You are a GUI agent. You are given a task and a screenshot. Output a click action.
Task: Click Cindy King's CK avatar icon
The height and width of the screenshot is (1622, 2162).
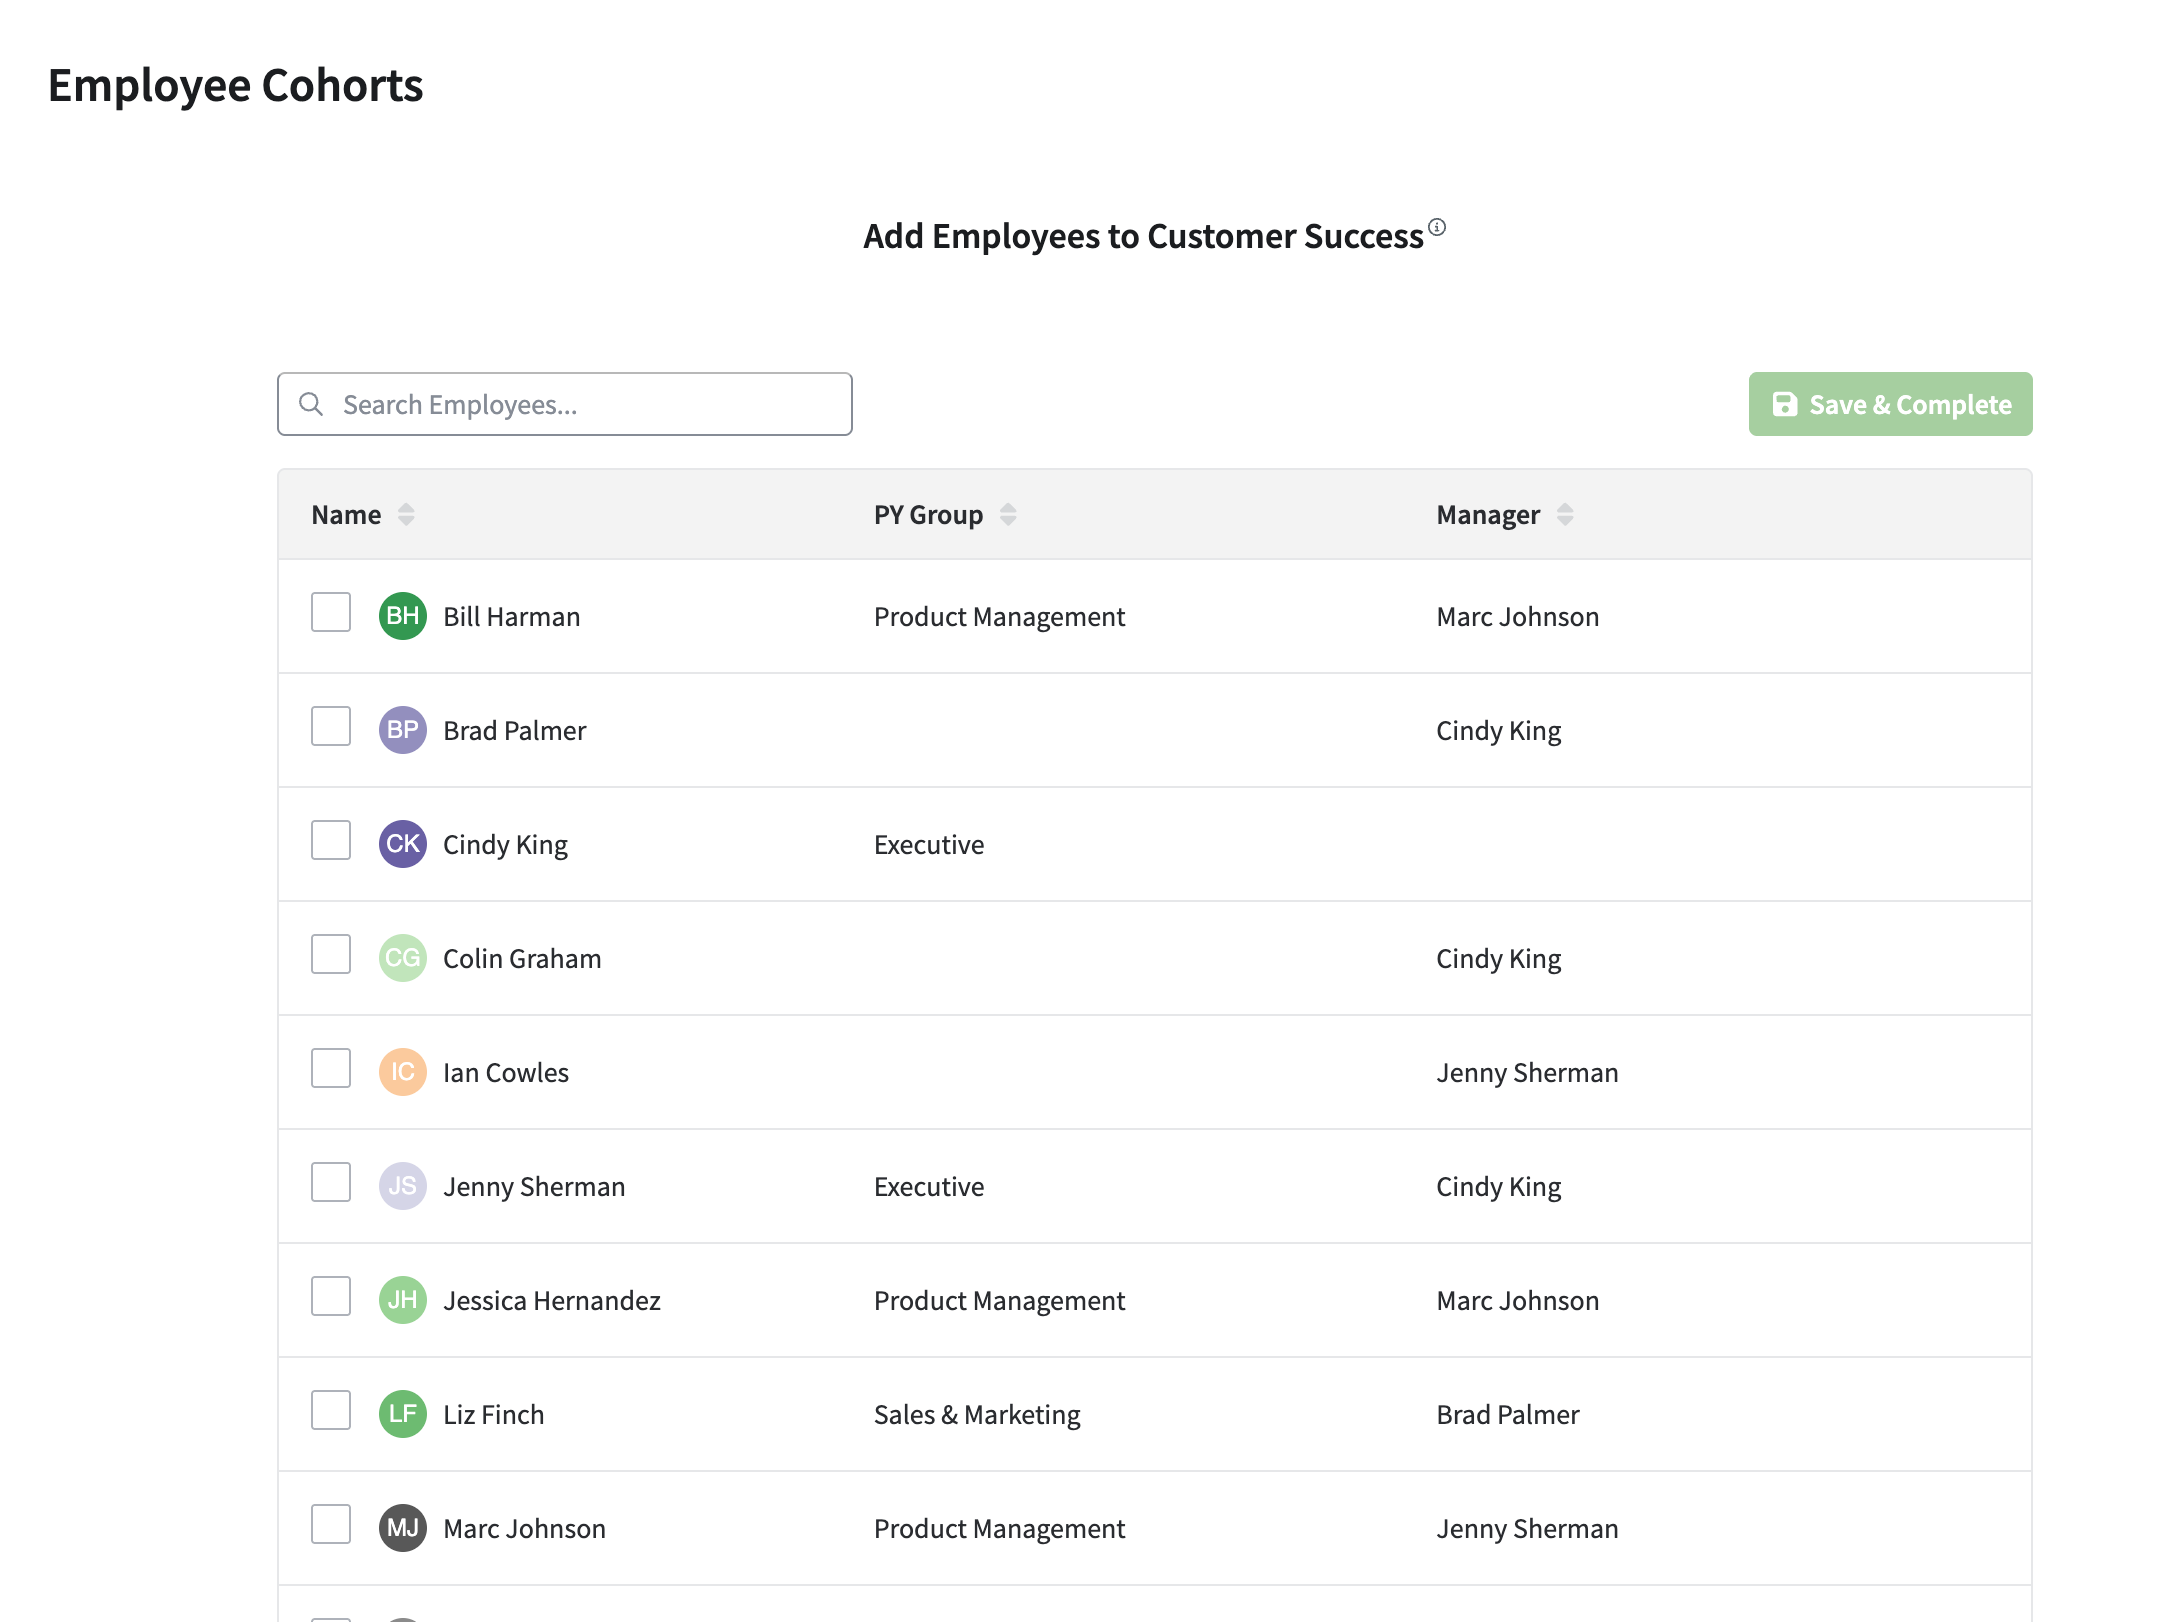click(402, 844)
